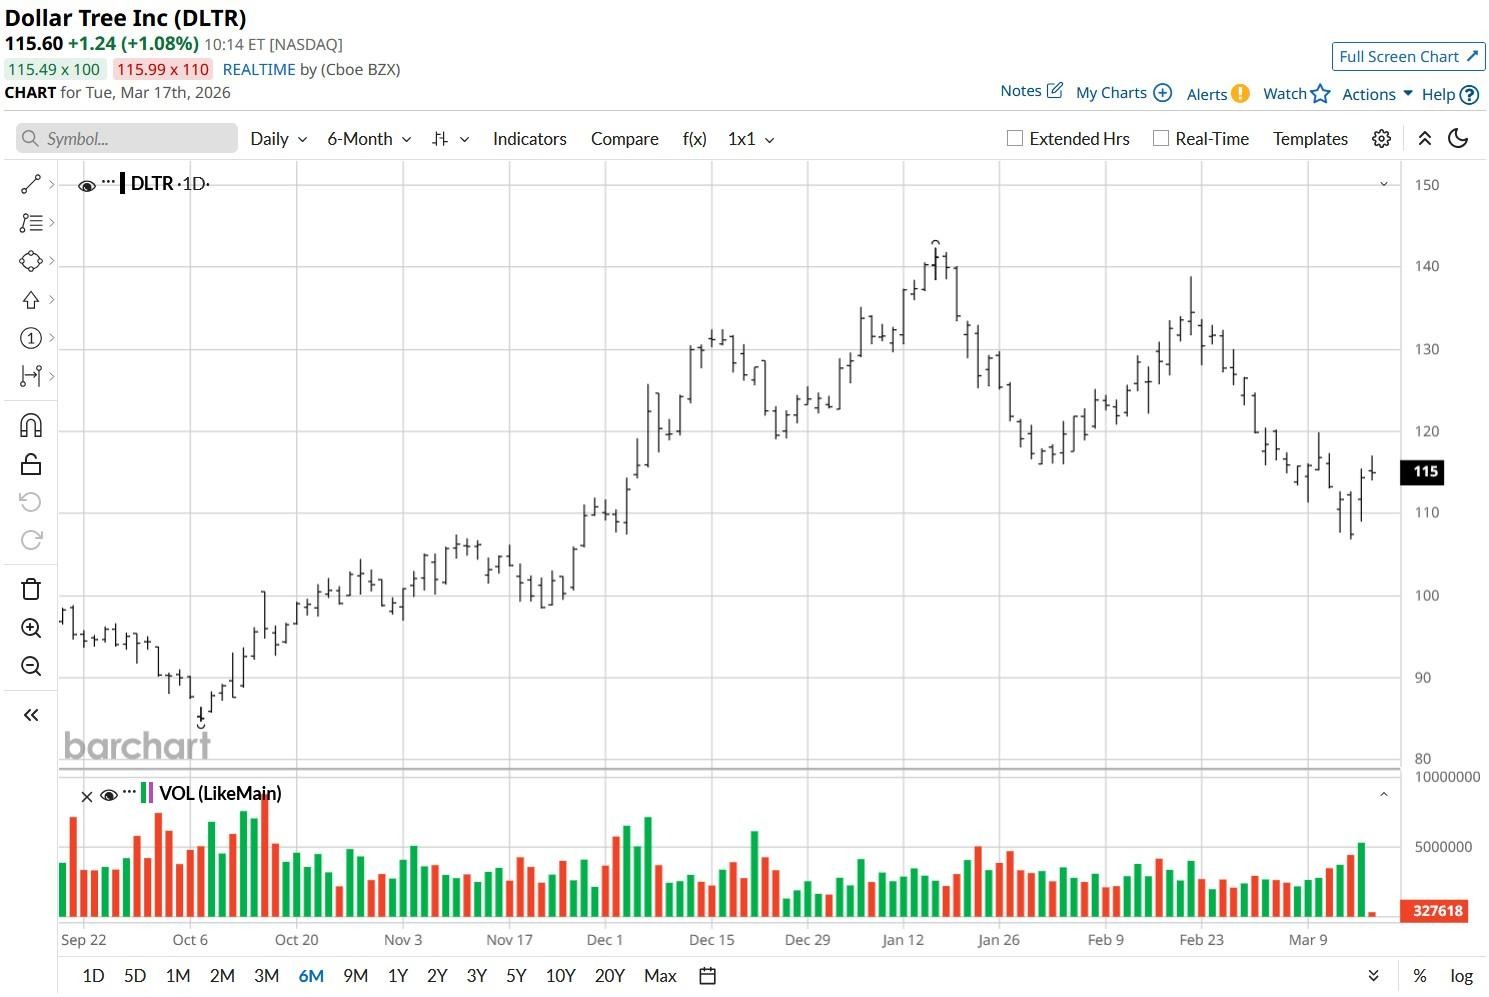Toggle log scale

(1462, 976)
